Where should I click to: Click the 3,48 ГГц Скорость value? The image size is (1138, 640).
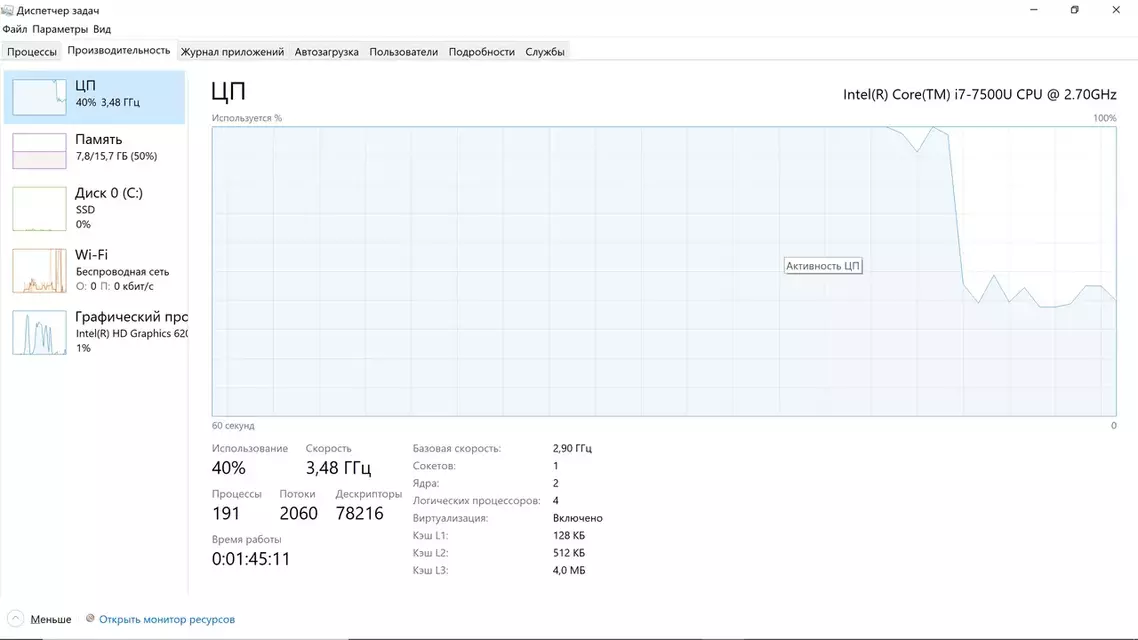338,468
